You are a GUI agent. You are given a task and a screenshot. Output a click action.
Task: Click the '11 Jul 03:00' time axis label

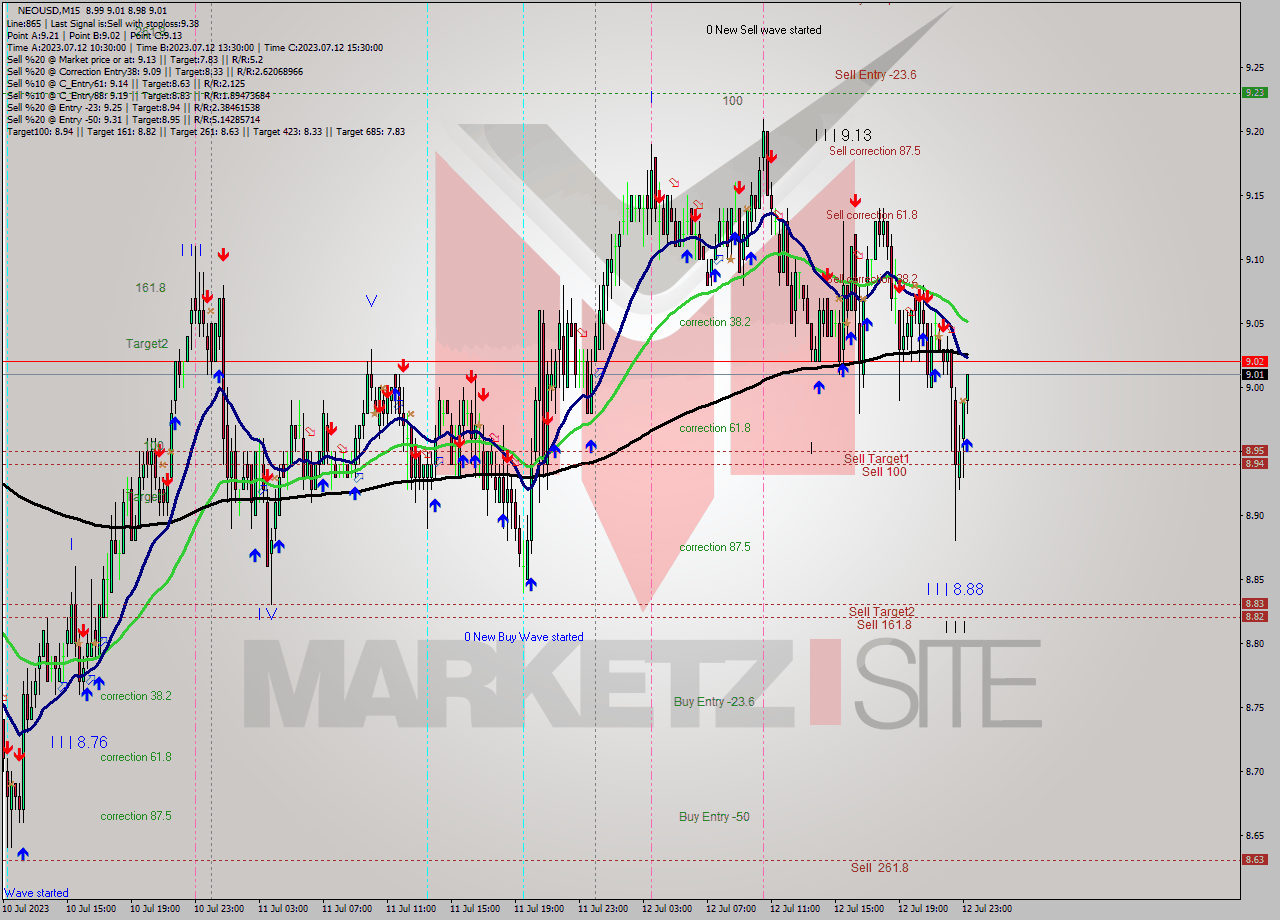pos(282,909)
